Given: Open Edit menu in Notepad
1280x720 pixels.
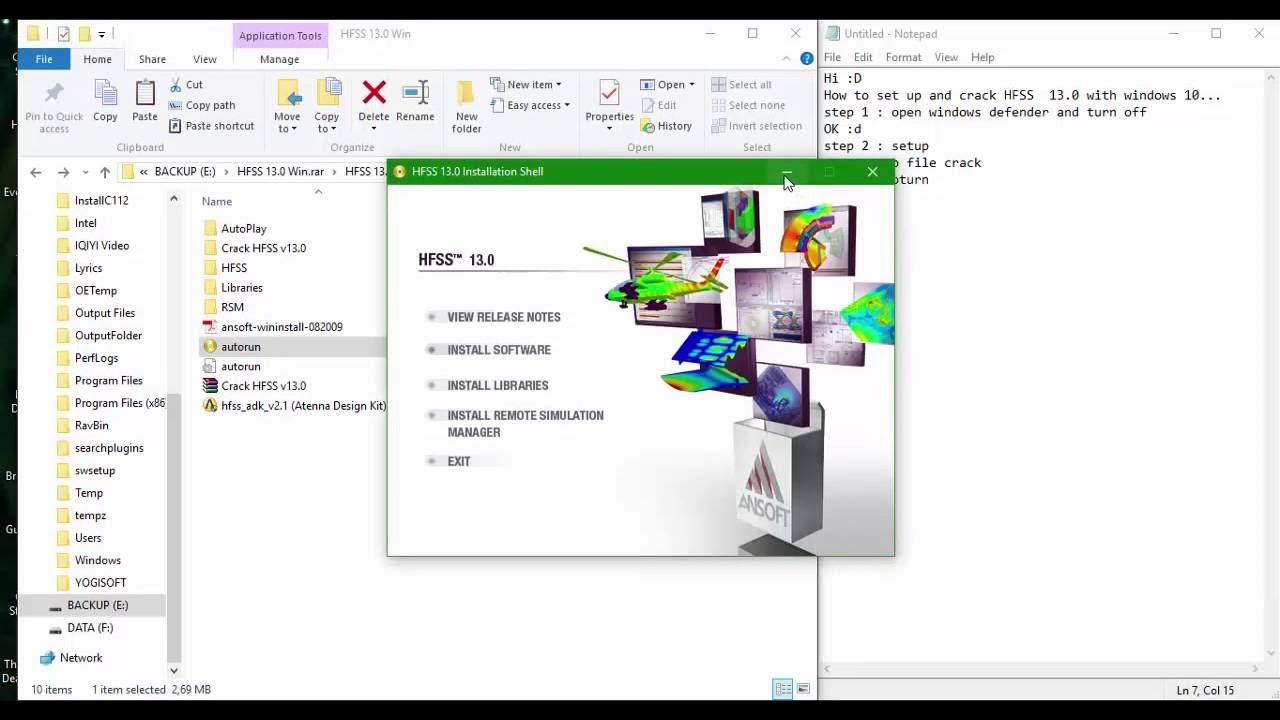Looking at the screenshot, I should [863, 57].
